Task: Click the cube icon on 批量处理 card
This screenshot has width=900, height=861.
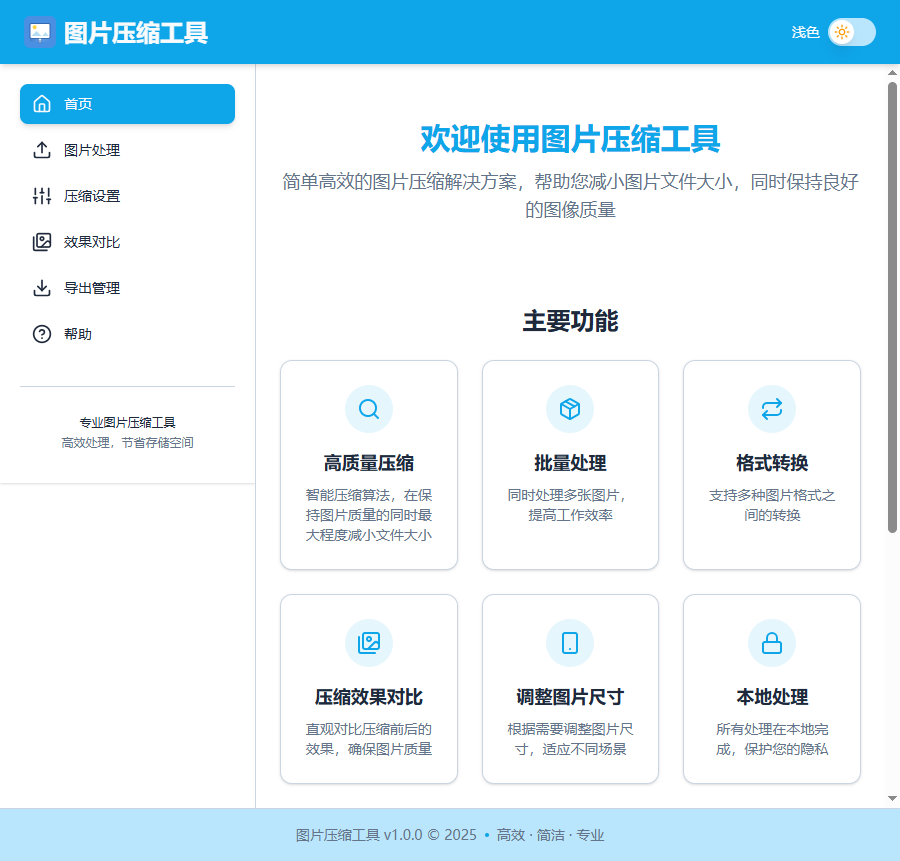Action: tap(570, 409)
